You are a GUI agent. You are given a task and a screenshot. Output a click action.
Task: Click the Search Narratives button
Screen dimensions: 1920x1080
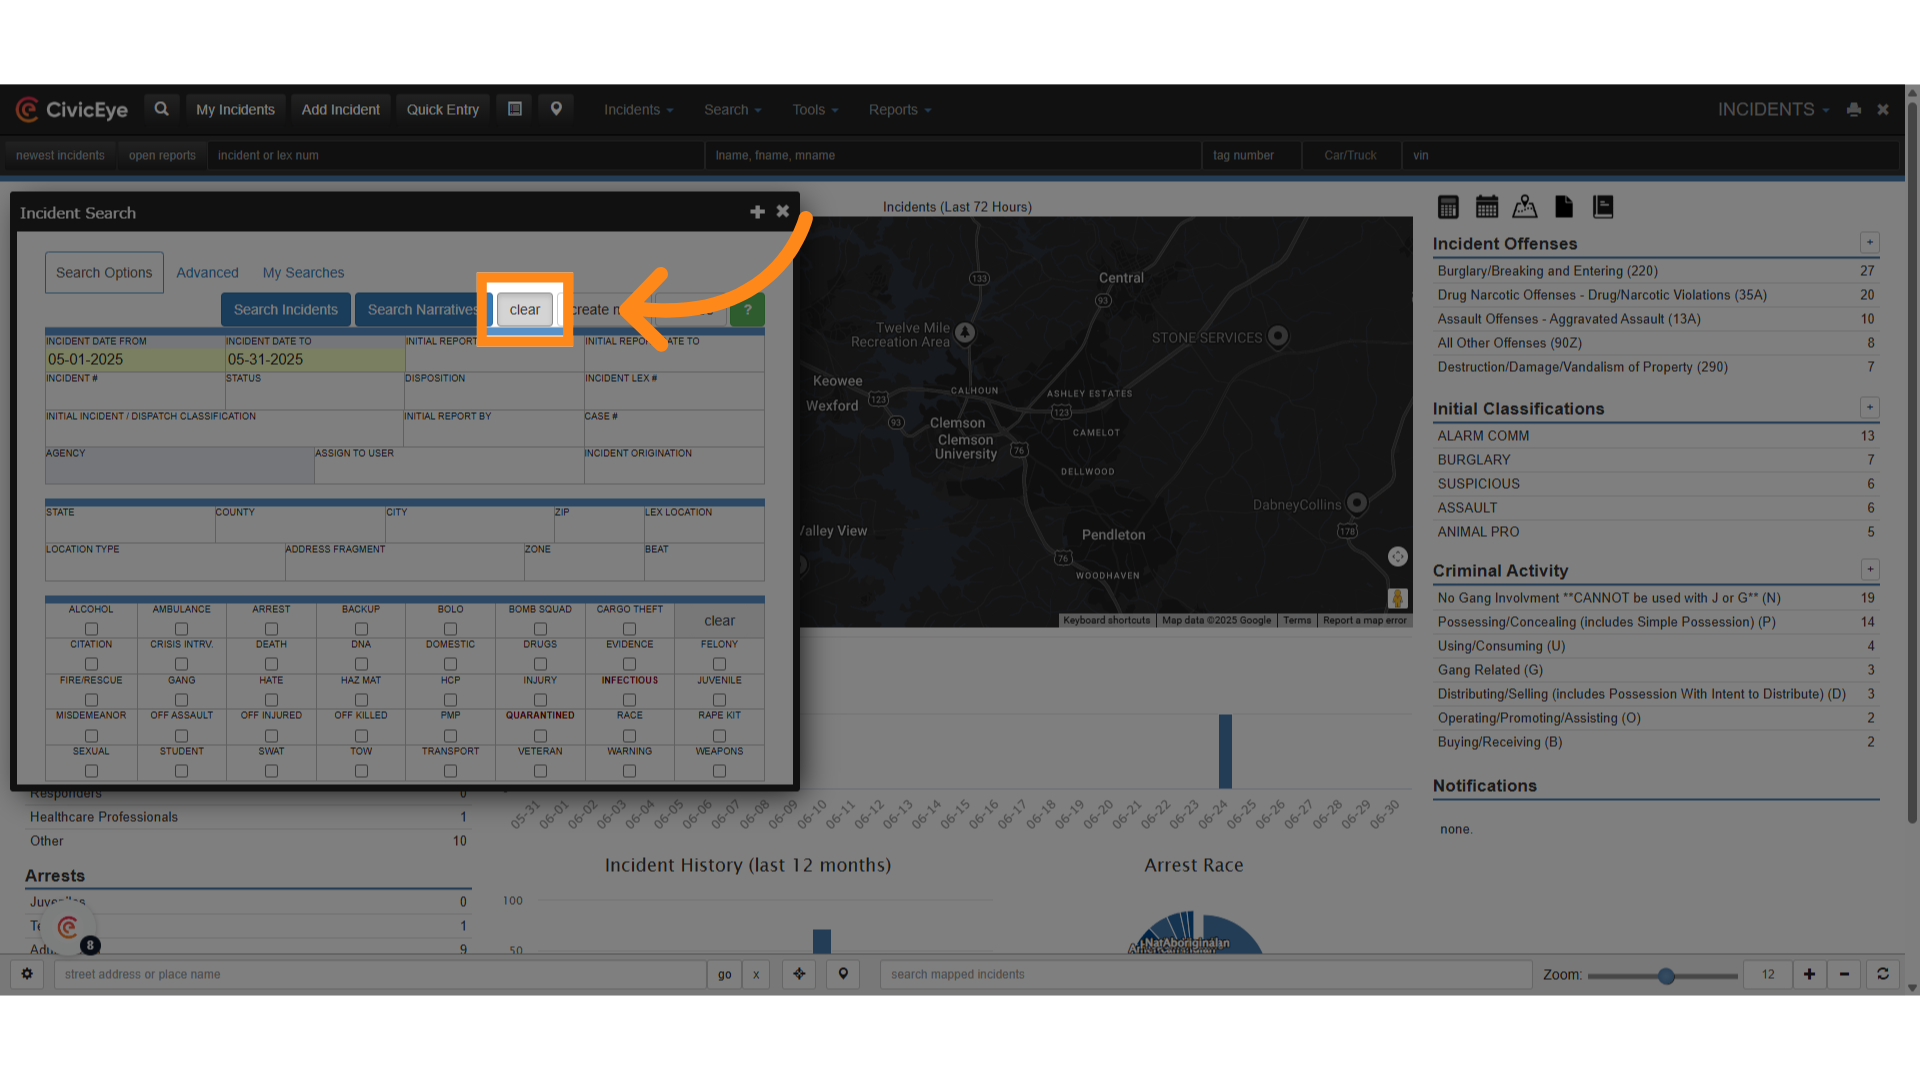[423, 310]
